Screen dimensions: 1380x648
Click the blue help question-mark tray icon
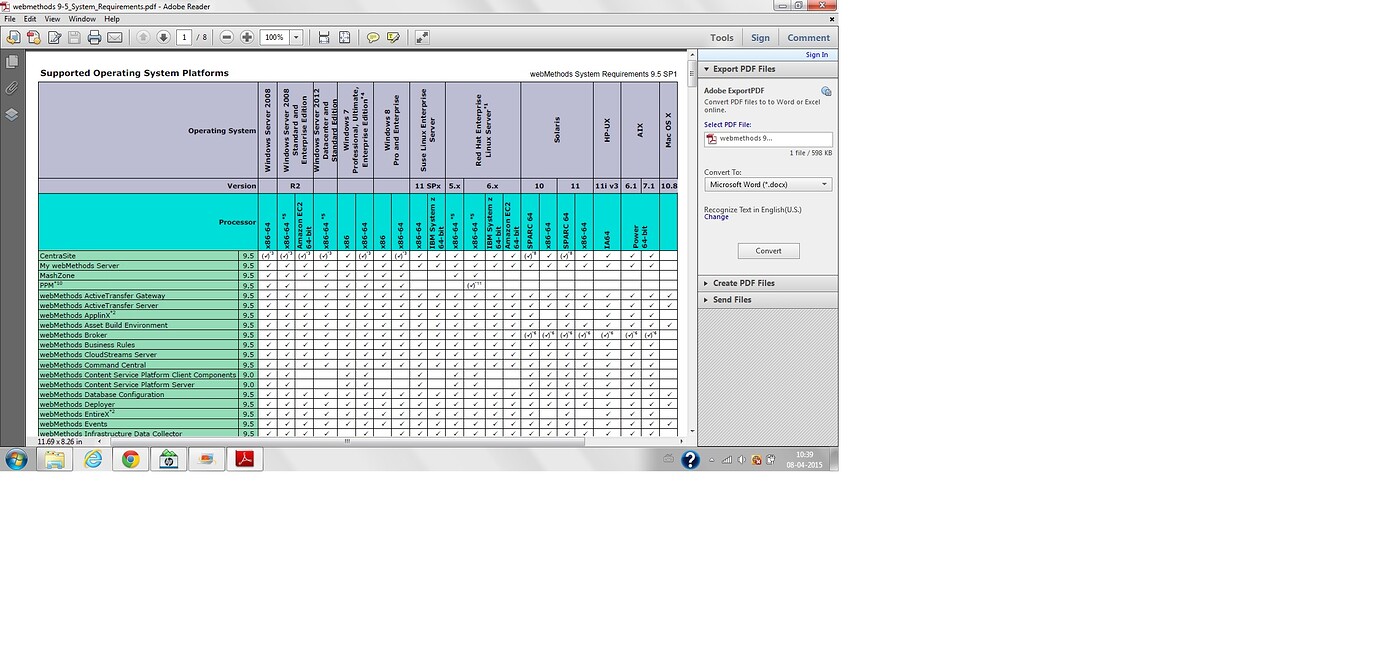click(x=690, y=460)
